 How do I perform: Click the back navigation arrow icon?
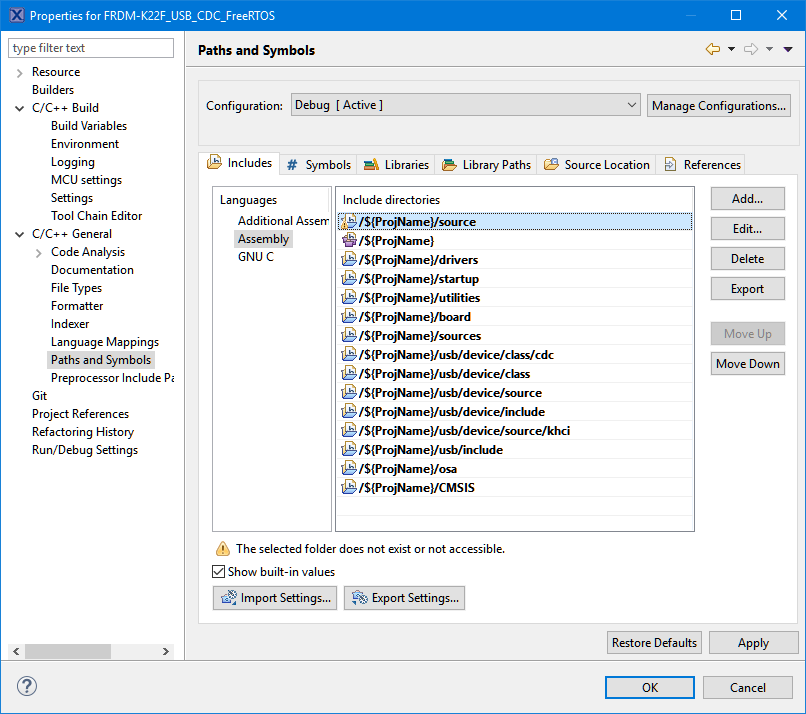coord(712,49)
